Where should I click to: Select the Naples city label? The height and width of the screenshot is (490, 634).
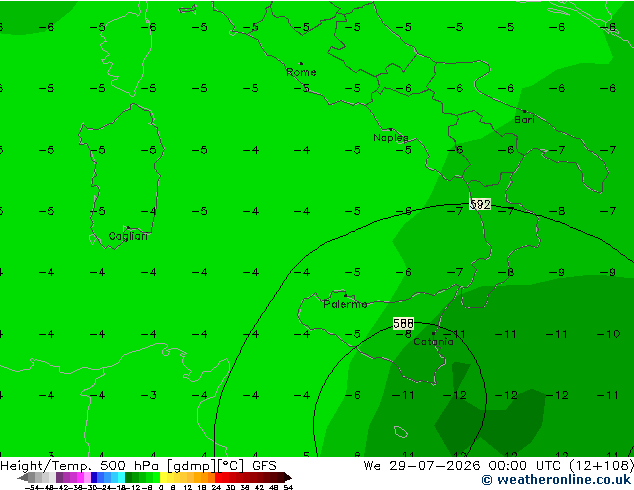click(391, 138)
